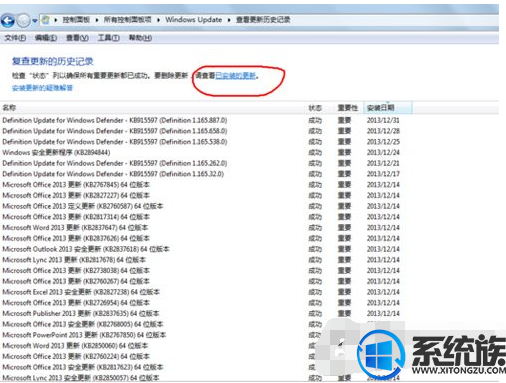Sort by the 重要性 column header

click(x=348, y=108)
